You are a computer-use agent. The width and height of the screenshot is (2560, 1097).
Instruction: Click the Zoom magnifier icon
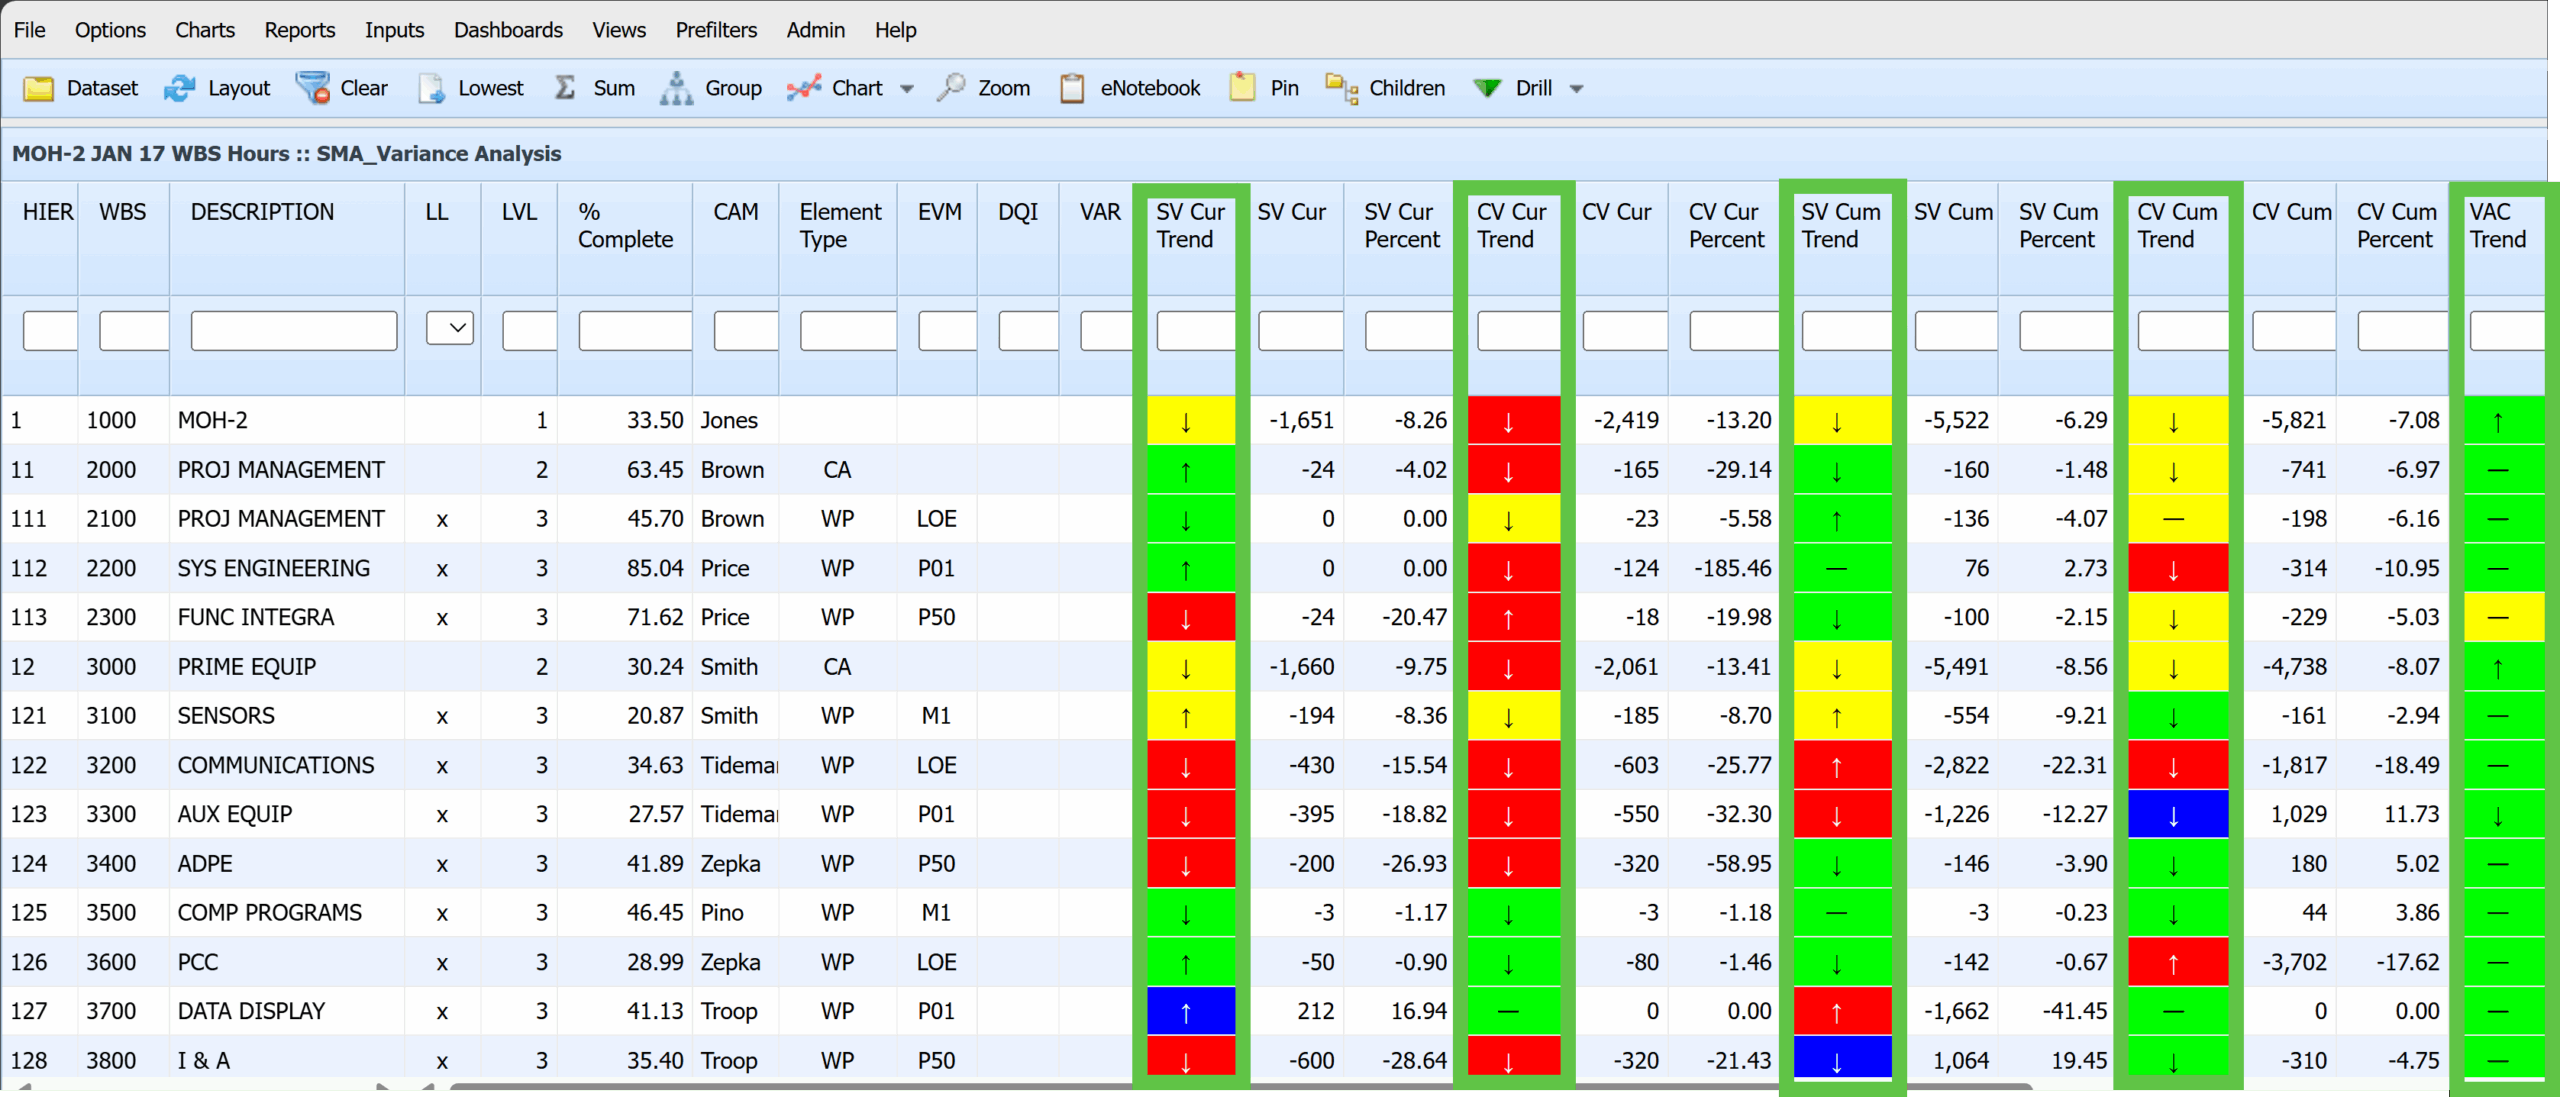click(x=950, y=88)
